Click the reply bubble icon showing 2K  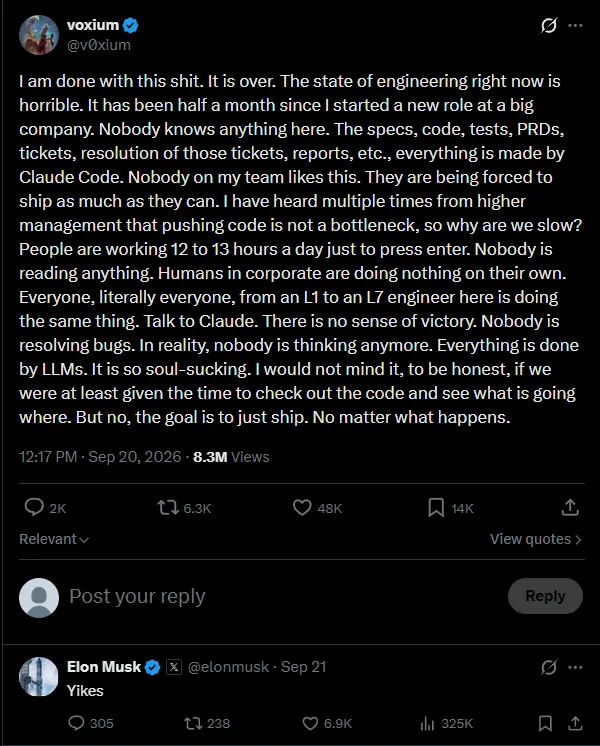click(x=34, y=507)
